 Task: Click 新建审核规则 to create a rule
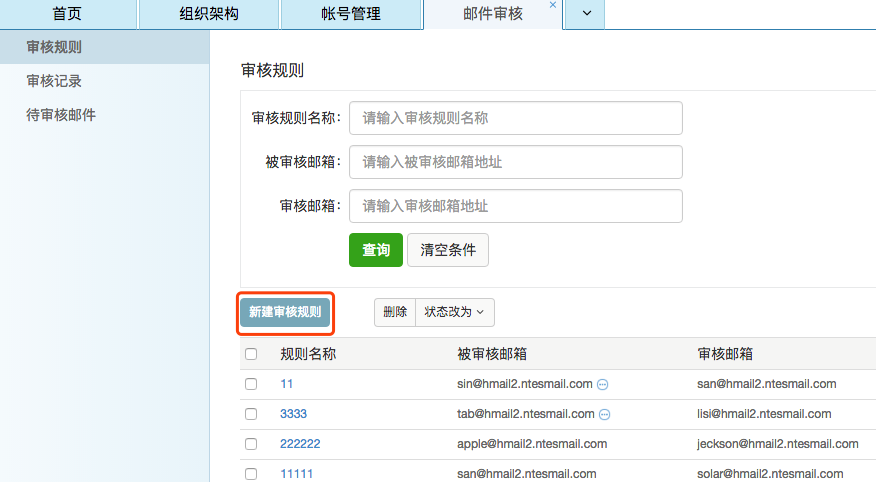pyautogui.click(x=285, y=312)
